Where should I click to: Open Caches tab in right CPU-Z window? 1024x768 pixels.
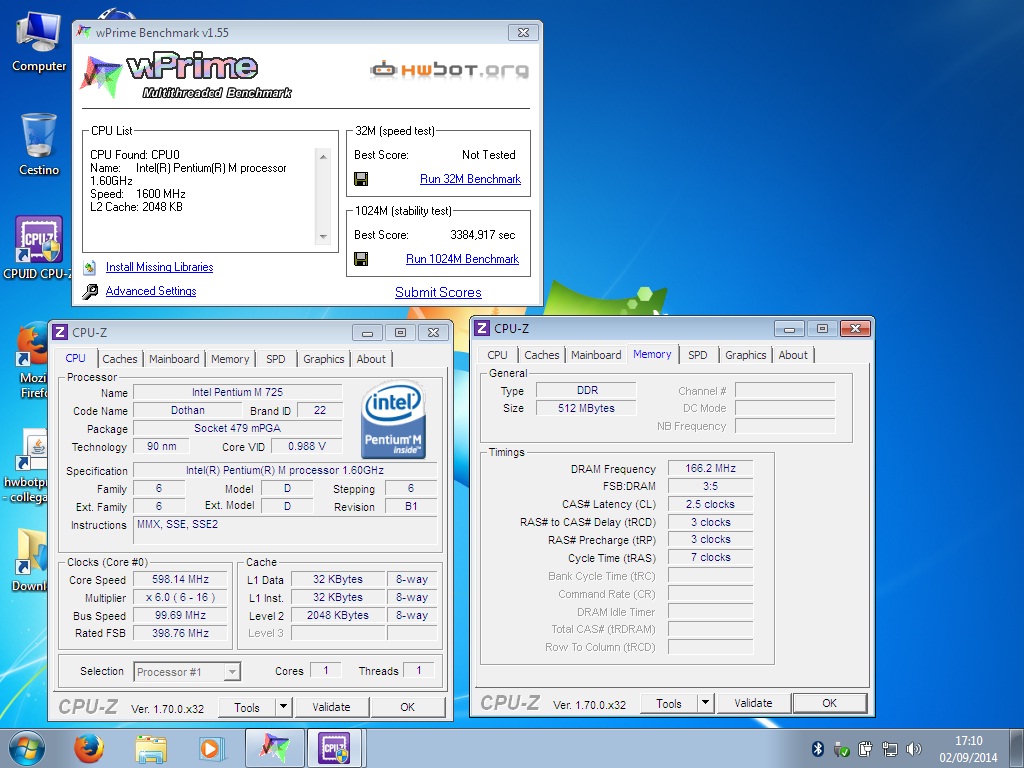[x=541, y=355]
